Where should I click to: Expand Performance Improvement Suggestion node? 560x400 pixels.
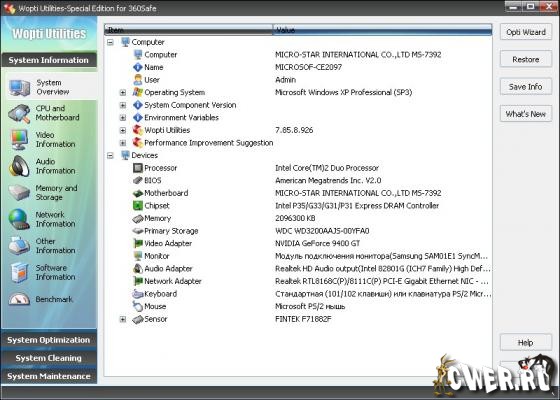(122, 143)
